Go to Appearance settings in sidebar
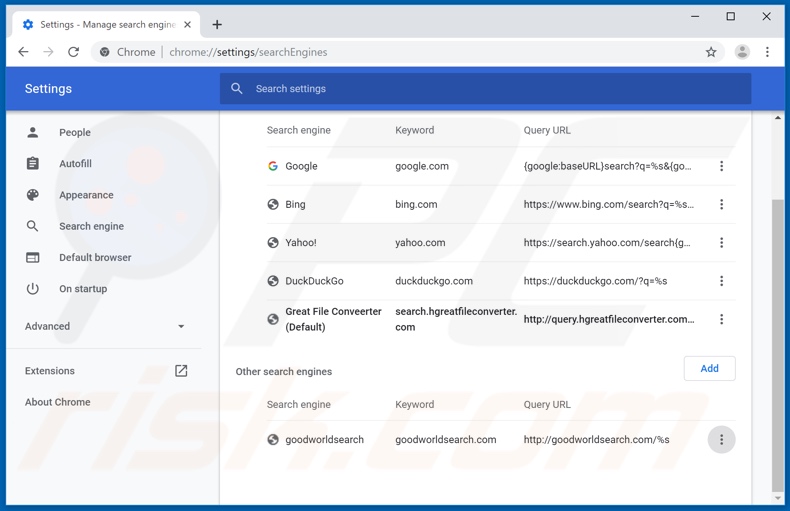Screen dimensions: 790x511 [x=86, y=195]
